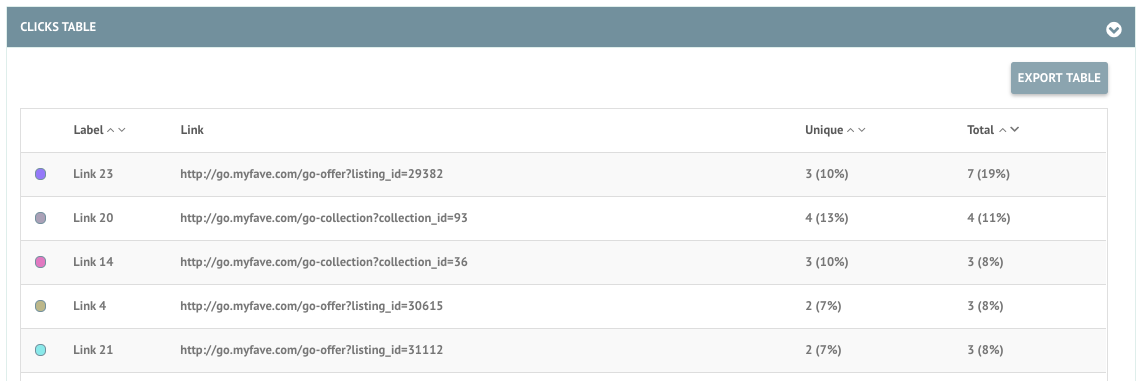Select the gray Link 20 color swatch
Image resolution: width=1141 pixels, height=381 pixels.
pyautogui.click(x=41, y=218)
